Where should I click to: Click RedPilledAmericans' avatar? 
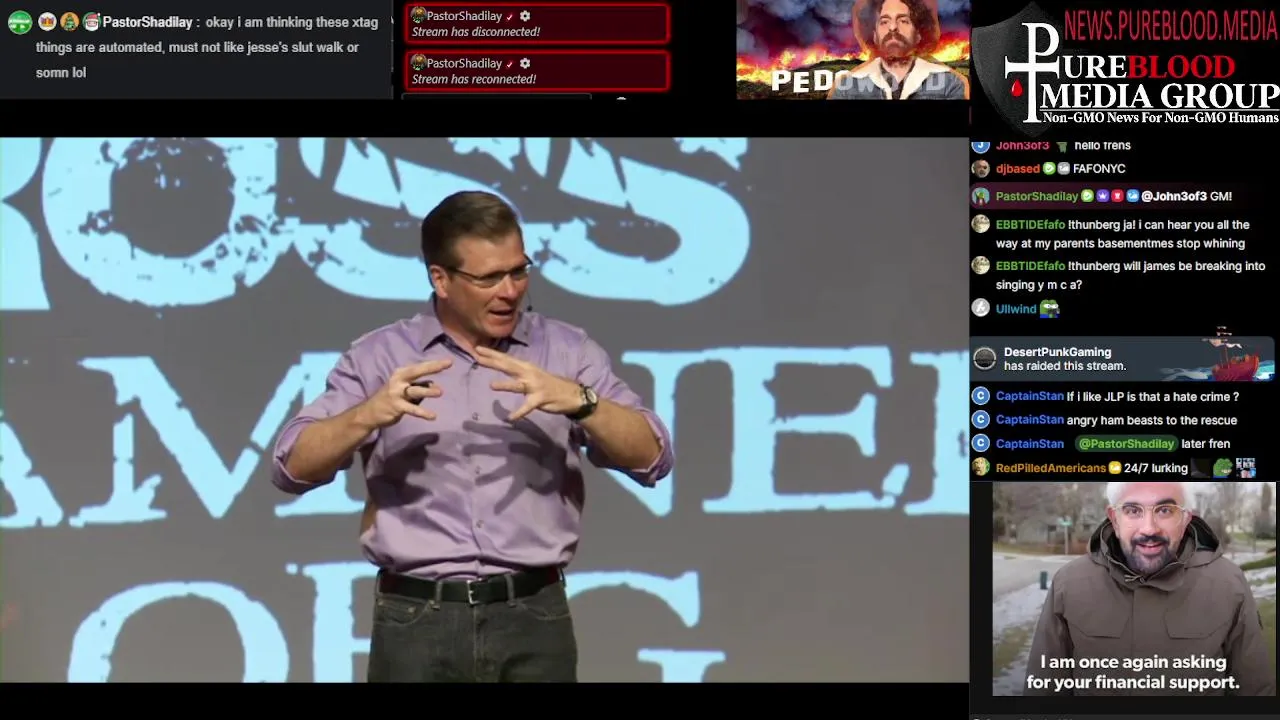[980, 467]
